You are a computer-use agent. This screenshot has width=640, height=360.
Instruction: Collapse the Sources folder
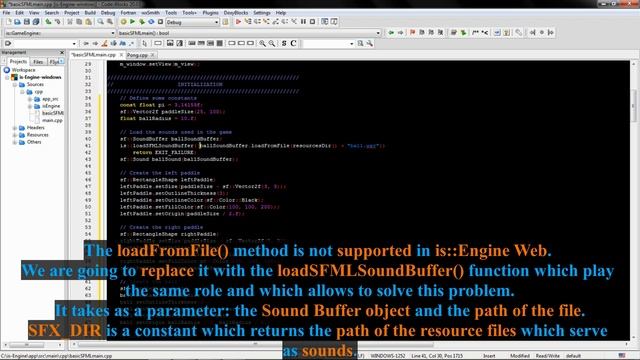pos(15,84)
